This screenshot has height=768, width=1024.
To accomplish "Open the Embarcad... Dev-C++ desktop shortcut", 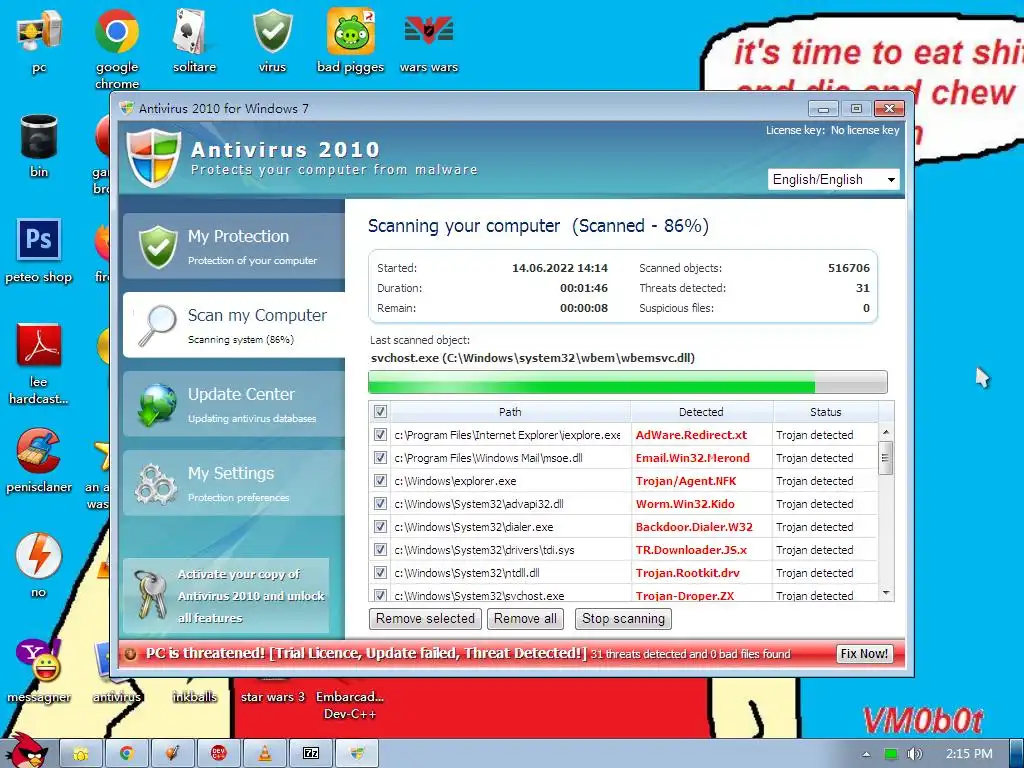I will tap(350, 705).
